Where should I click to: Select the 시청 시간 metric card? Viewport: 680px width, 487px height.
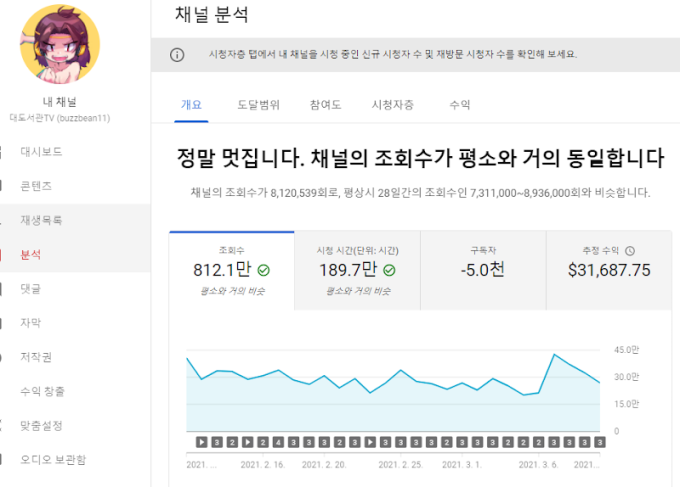[x=357, y=270]
